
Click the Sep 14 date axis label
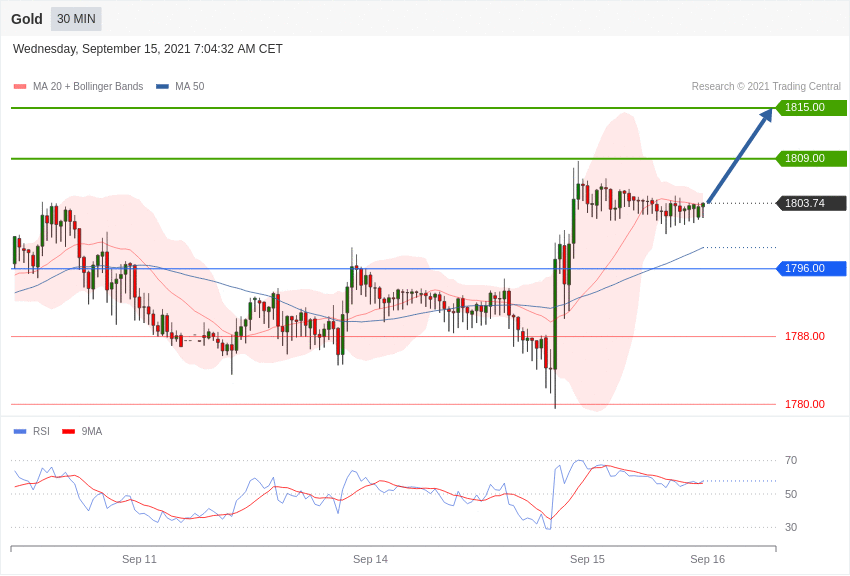(x=370, y=559)
